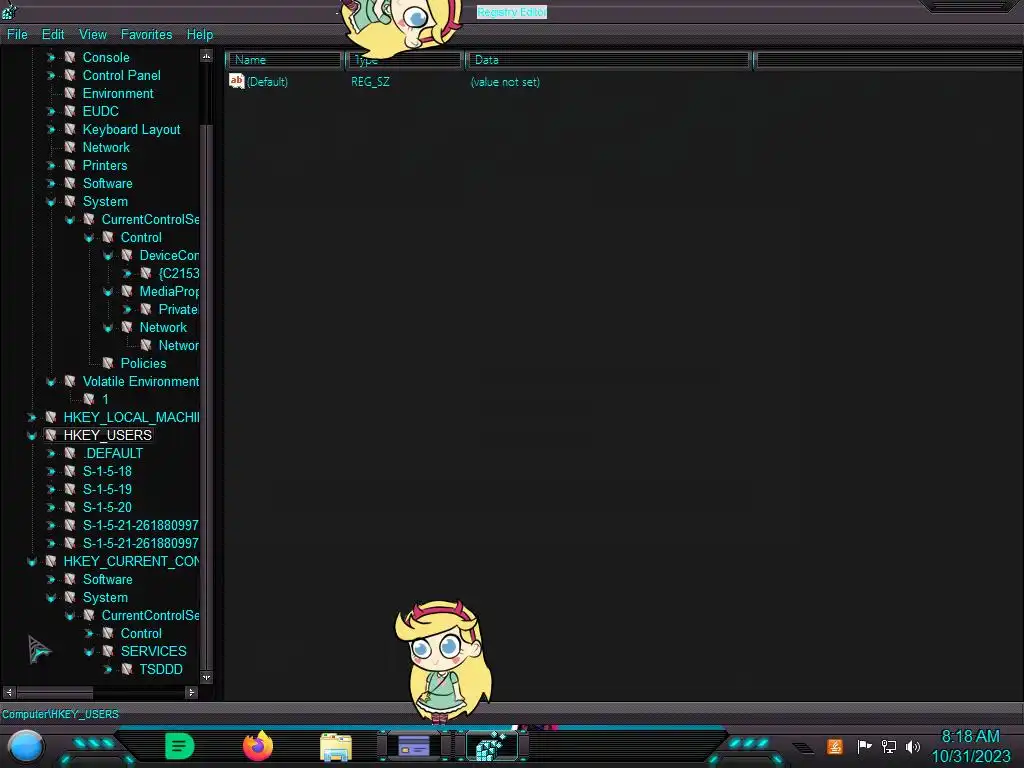Open the green notes app on taskbar
The width and height of the screenshot is (1024, 768).
(180, 746)
